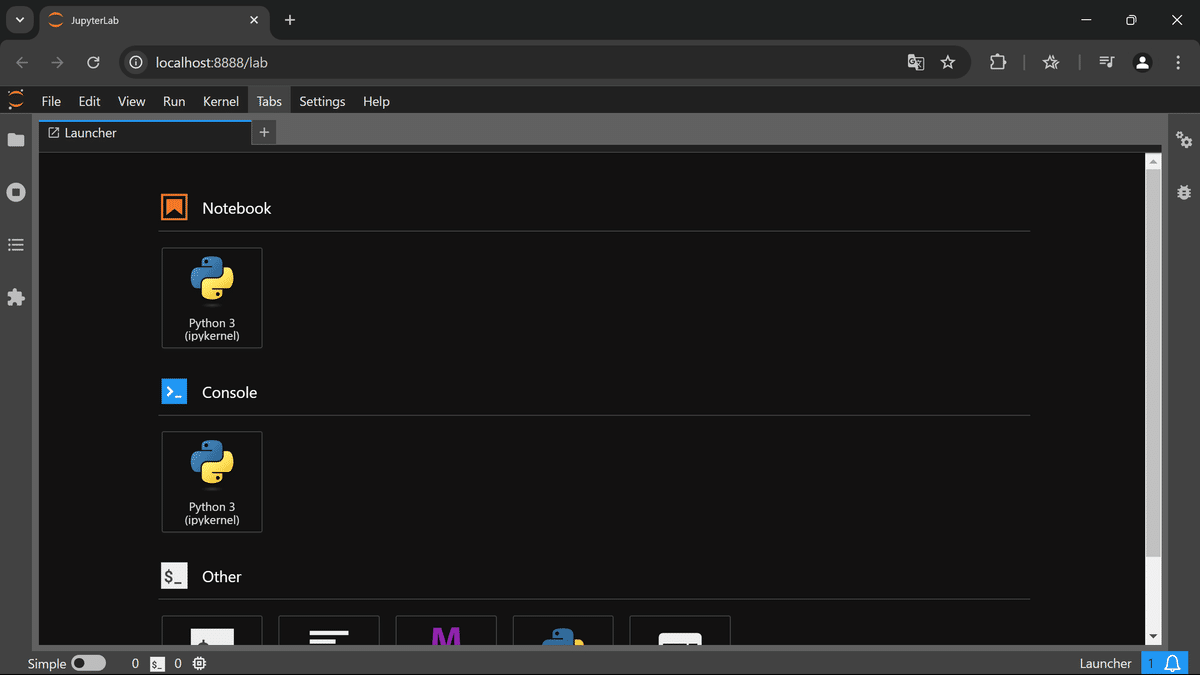
Task: Reload the page in Chrome
Action: (93, 62)
